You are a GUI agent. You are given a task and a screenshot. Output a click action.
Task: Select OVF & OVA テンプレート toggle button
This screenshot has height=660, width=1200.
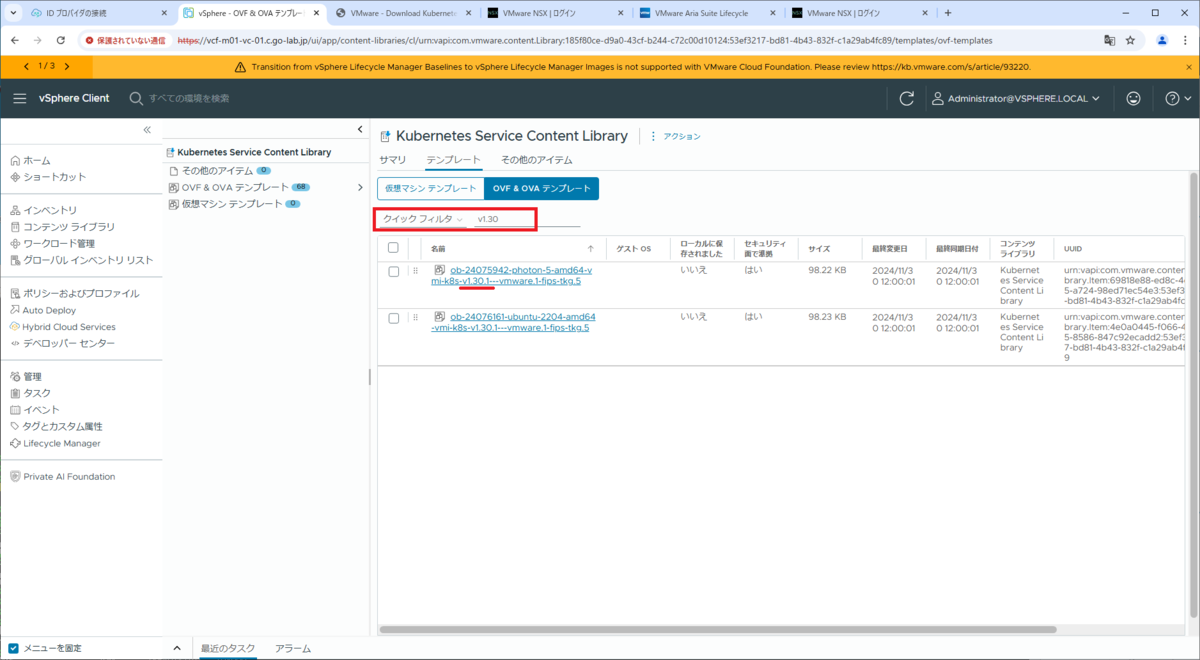[x=541, y=188]
